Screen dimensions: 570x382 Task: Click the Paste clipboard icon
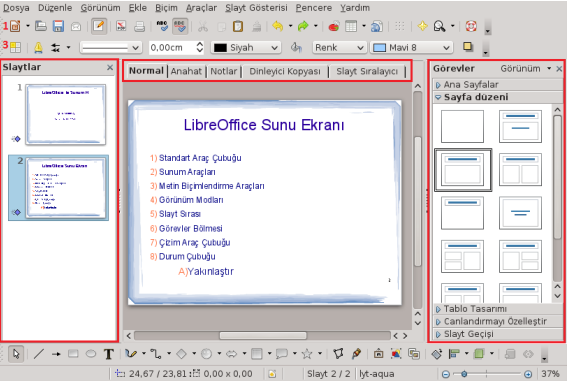(x=238, y=26)
